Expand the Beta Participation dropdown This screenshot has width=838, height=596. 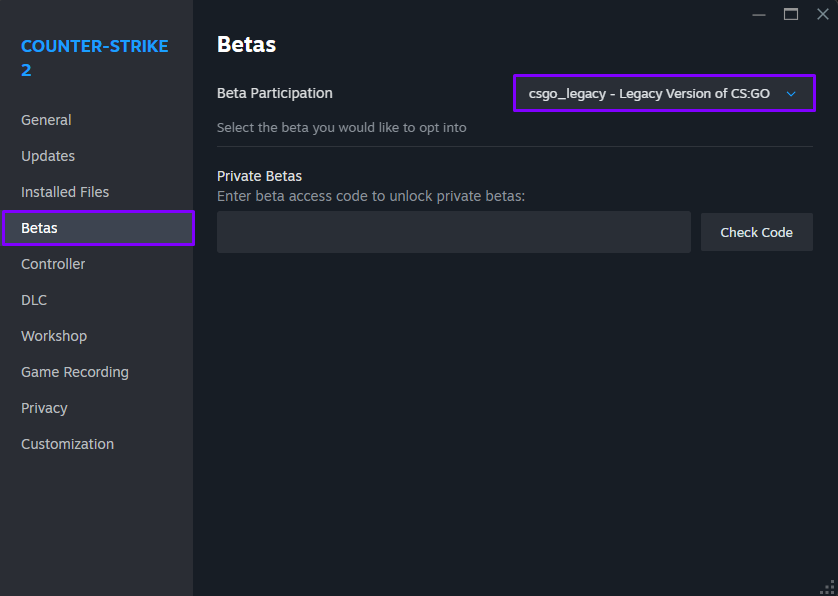point(664,94)
